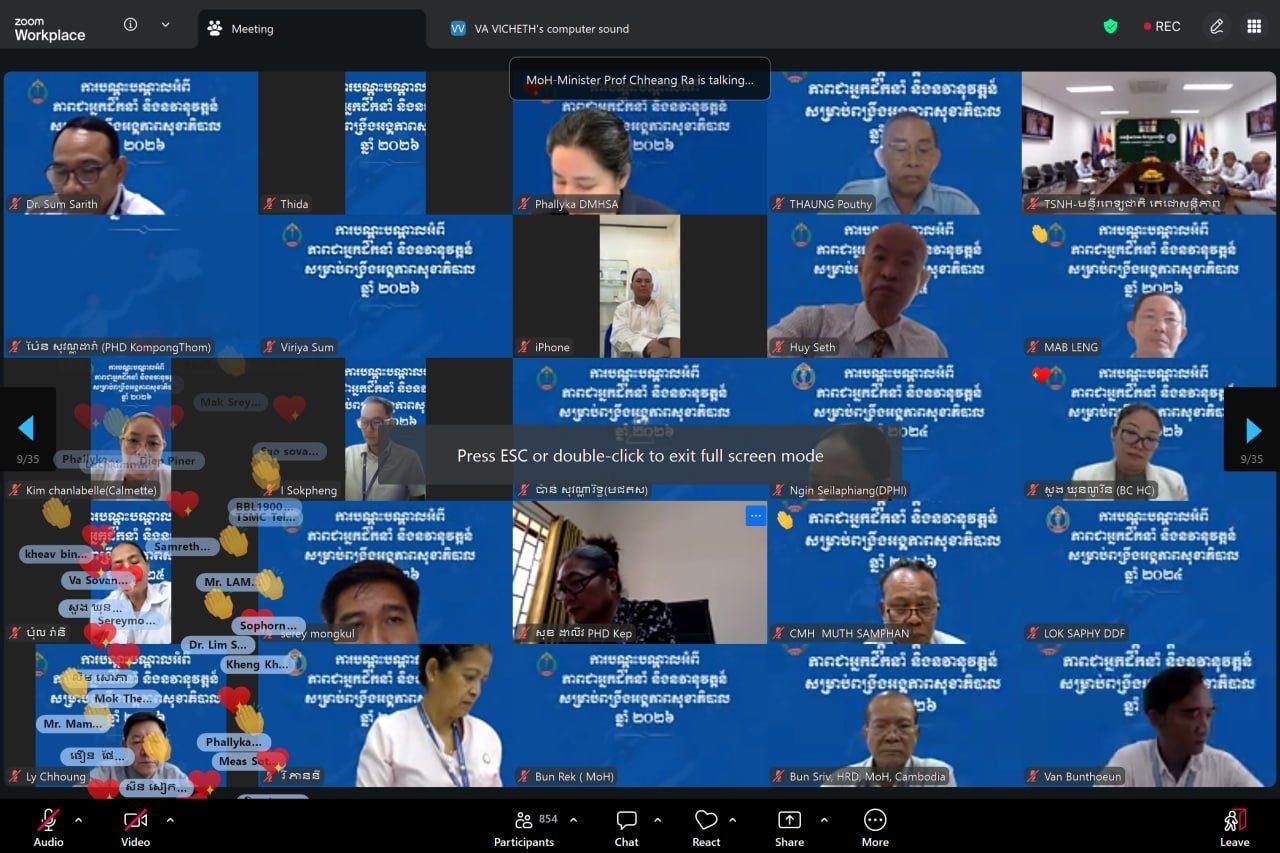Select Kim chanlabelle(Calmette) video tile
Image resolution: width=1280 pixels, height=853 pixels.
pos(131,429)
